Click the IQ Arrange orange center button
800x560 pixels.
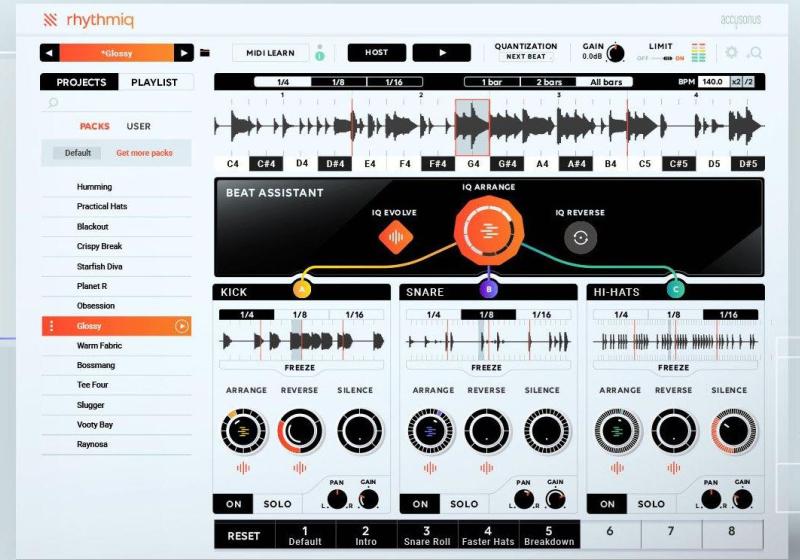[x=488, y=230]
